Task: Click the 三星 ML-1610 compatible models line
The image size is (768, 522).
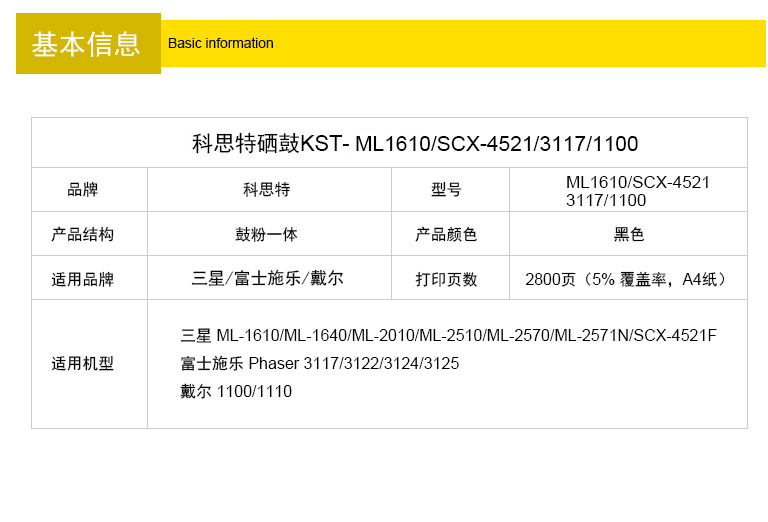Action: 448,335
